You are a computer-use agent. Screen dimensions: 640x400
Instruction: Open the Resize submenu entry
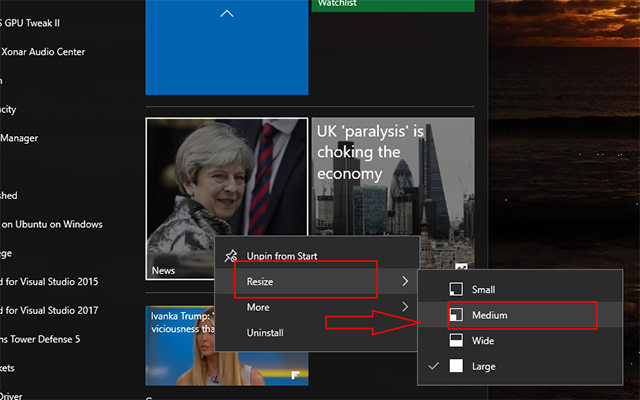coord(317,281)
